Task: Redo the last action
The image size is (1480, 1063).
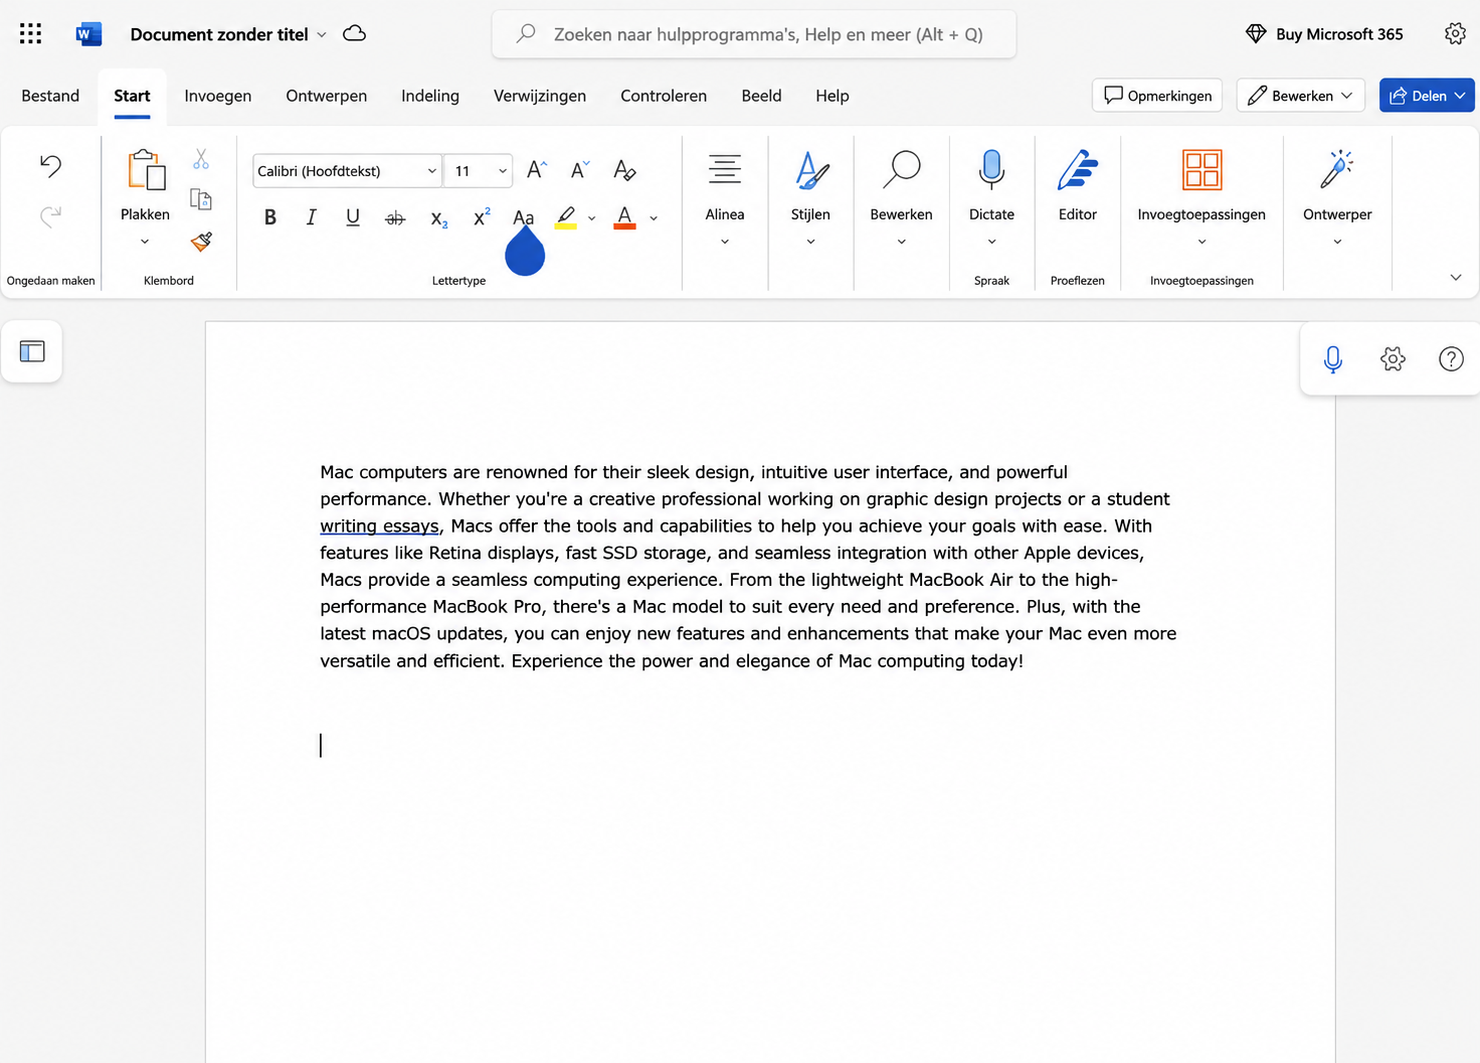Action: pyautogui.click(x=50, y=216)
